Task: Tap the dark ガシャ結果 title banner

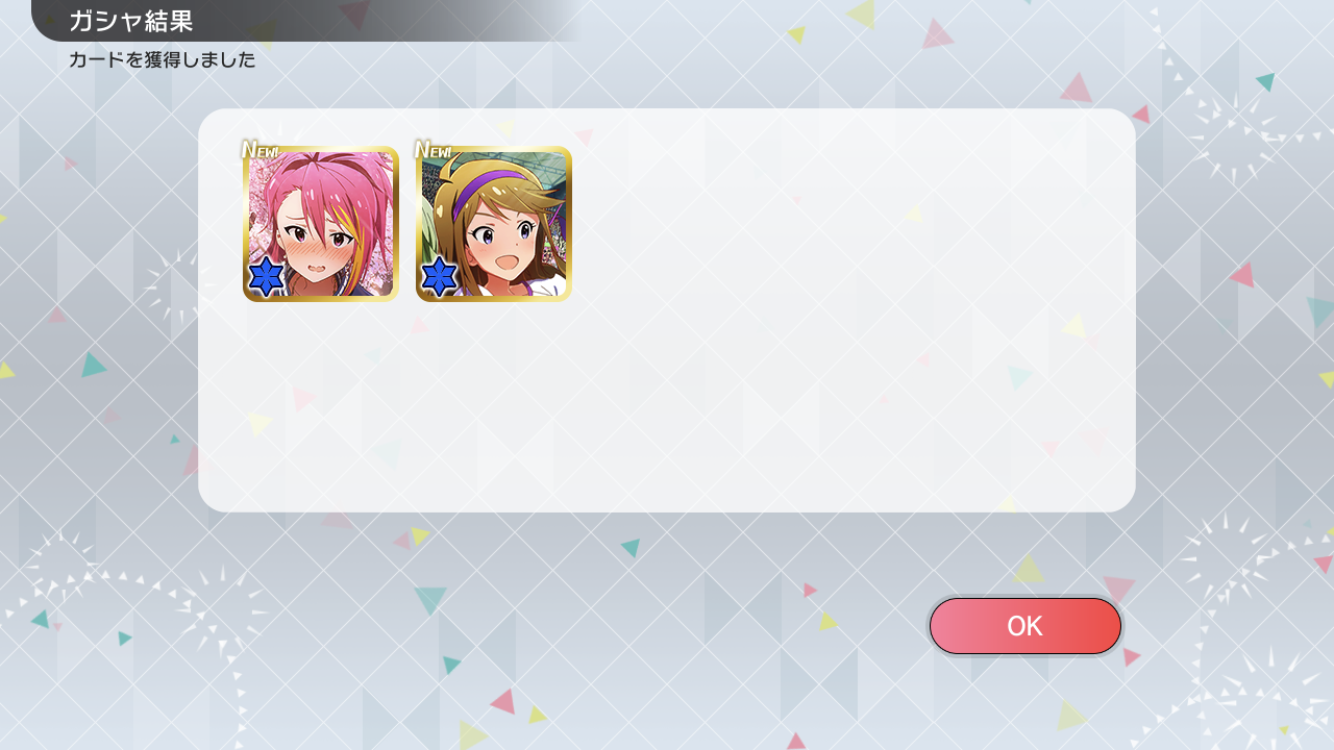Action: (x=300, y=21)
